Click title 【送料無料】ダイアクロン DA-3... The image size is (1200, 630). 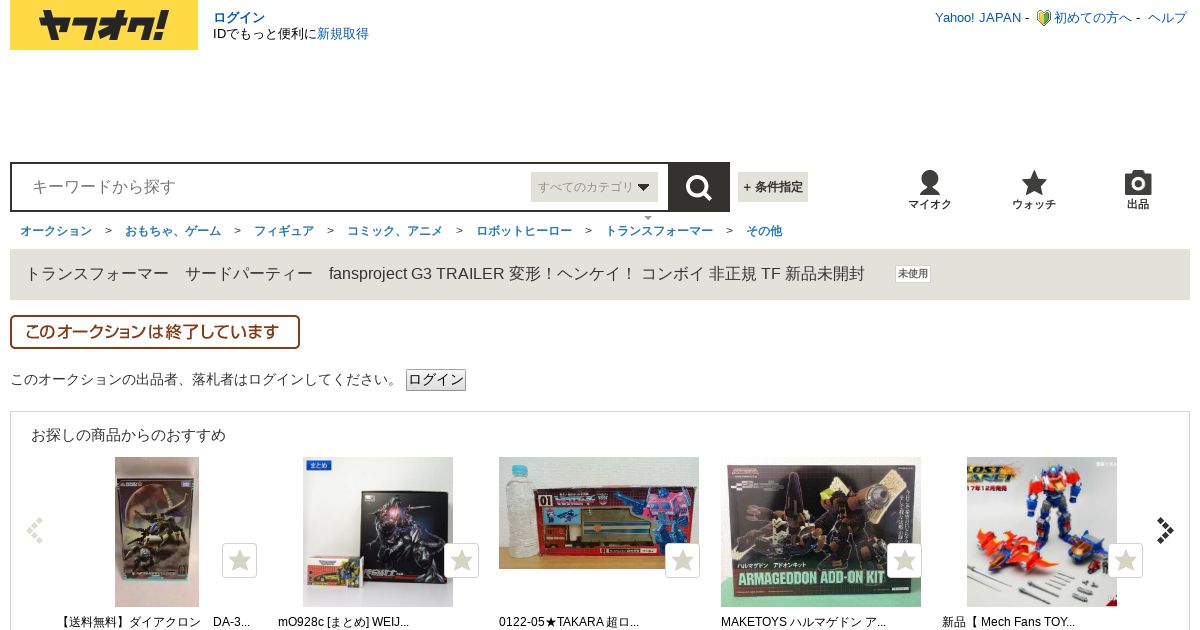pyautogui.click(x=155, y=622)
